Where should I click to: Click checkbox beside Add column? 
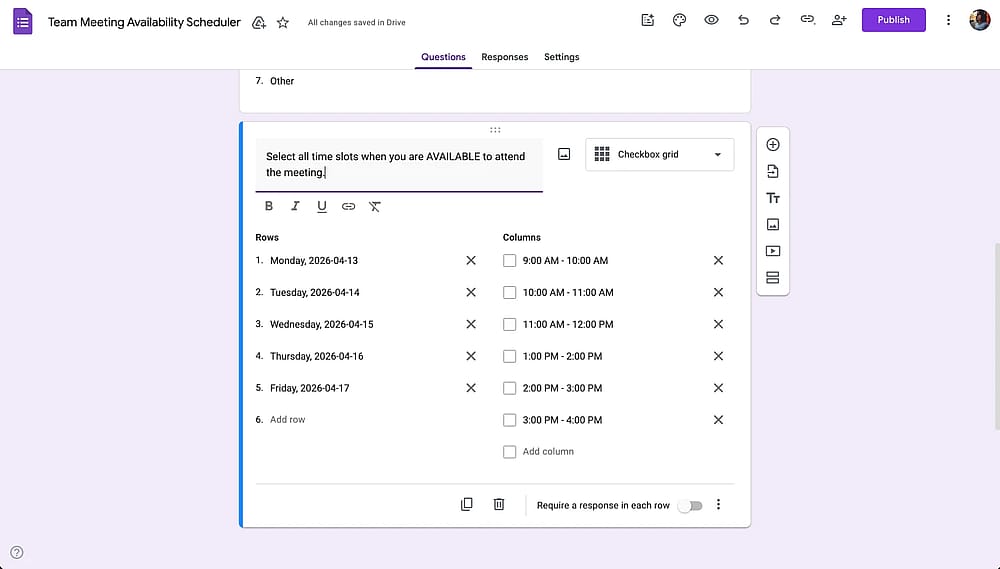510,452
